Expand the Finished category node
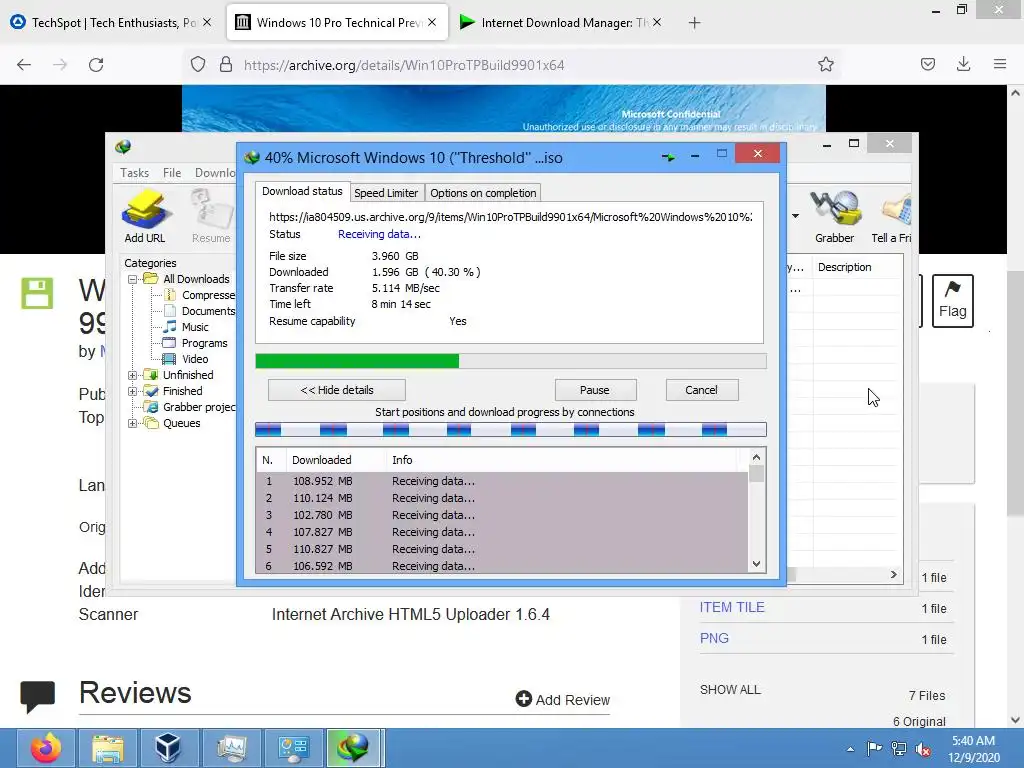Image resolution: width=1024 pixels, height=768 pixels. 133,391
